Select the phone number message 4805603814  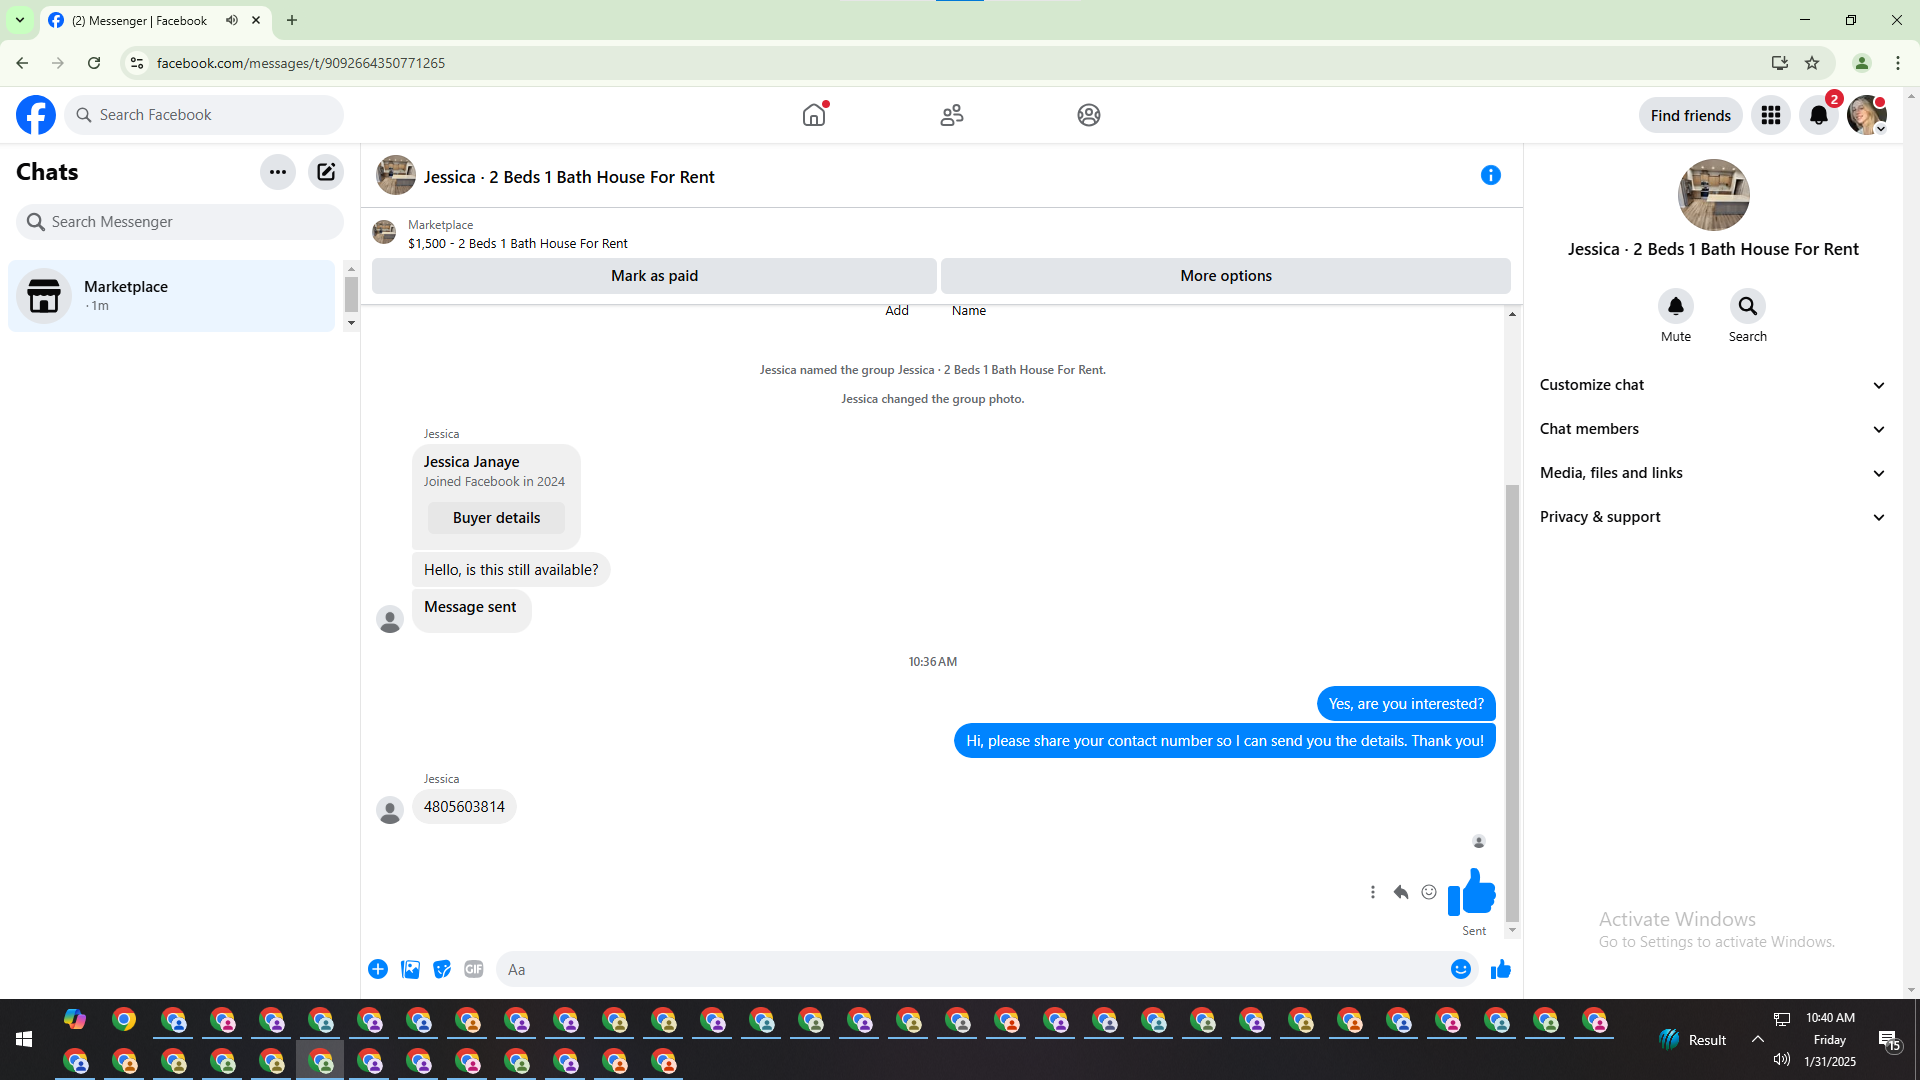point(464,807)
